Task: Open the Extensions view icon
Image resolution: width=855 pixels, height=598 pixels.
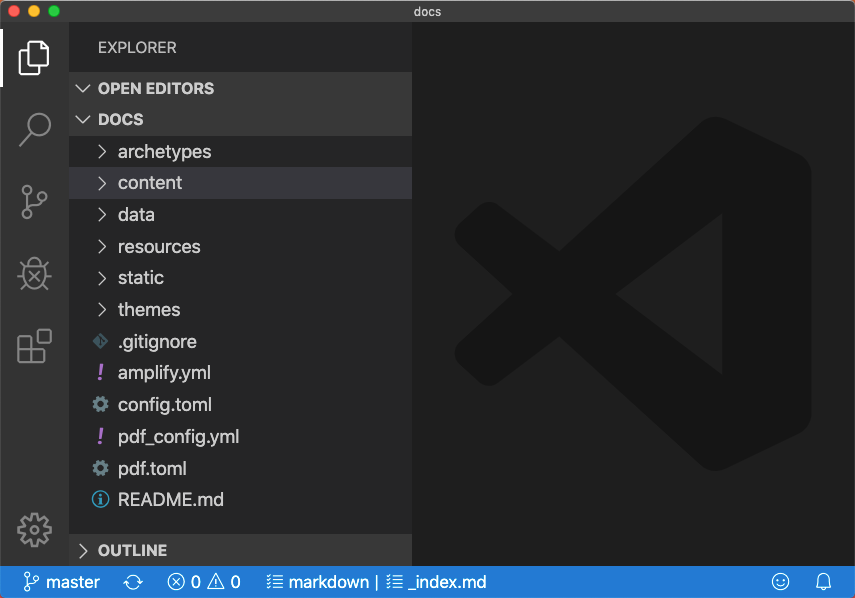Action: pyautogui.click(x=34, y=346)
